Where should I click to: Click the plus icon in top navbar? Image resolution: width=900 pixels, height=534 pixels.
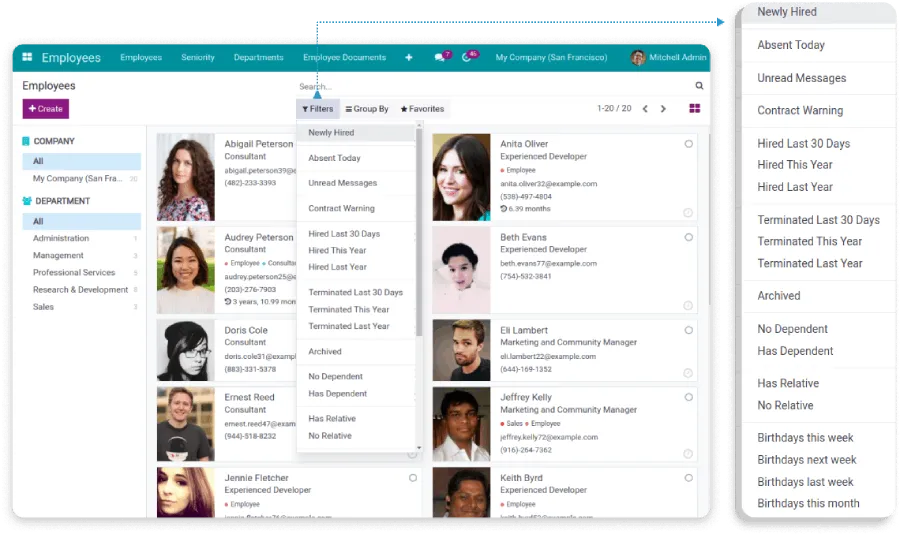tap(408, 58)
